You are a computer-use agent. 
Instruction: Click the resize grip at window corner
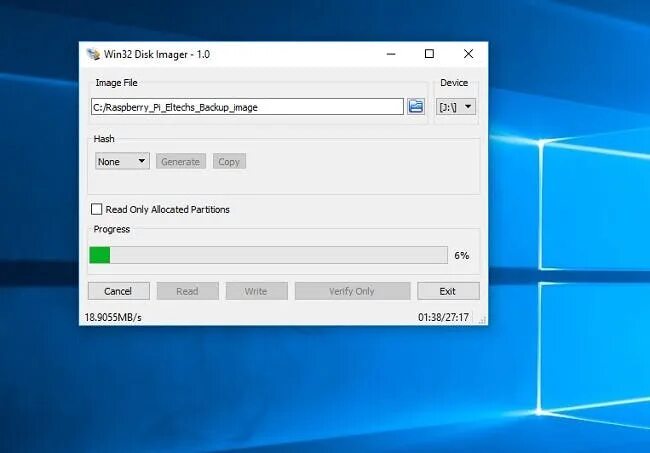tap(482, 320)
